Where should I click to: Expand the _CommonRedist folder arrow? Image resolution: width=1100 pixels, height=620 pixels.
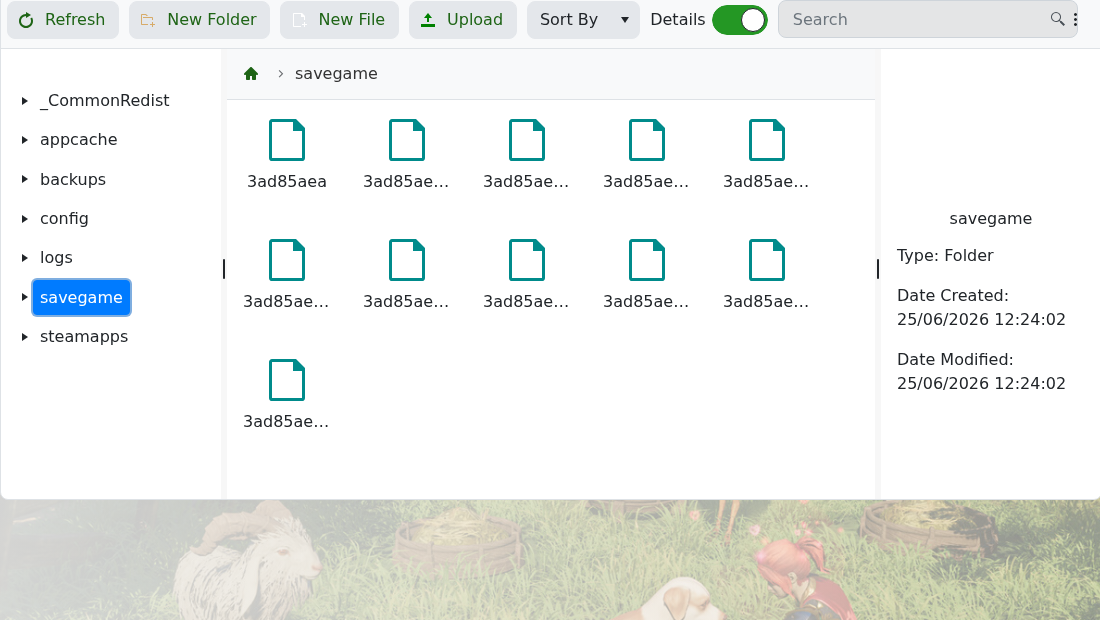[x=25, y=101]
